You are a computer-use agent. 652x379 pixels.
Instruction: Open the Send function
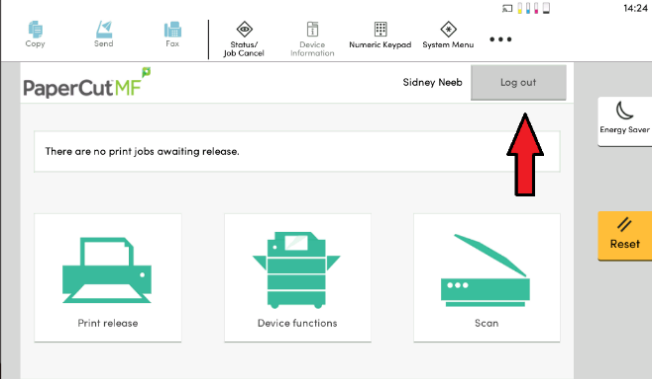click(x=104, y=34)
